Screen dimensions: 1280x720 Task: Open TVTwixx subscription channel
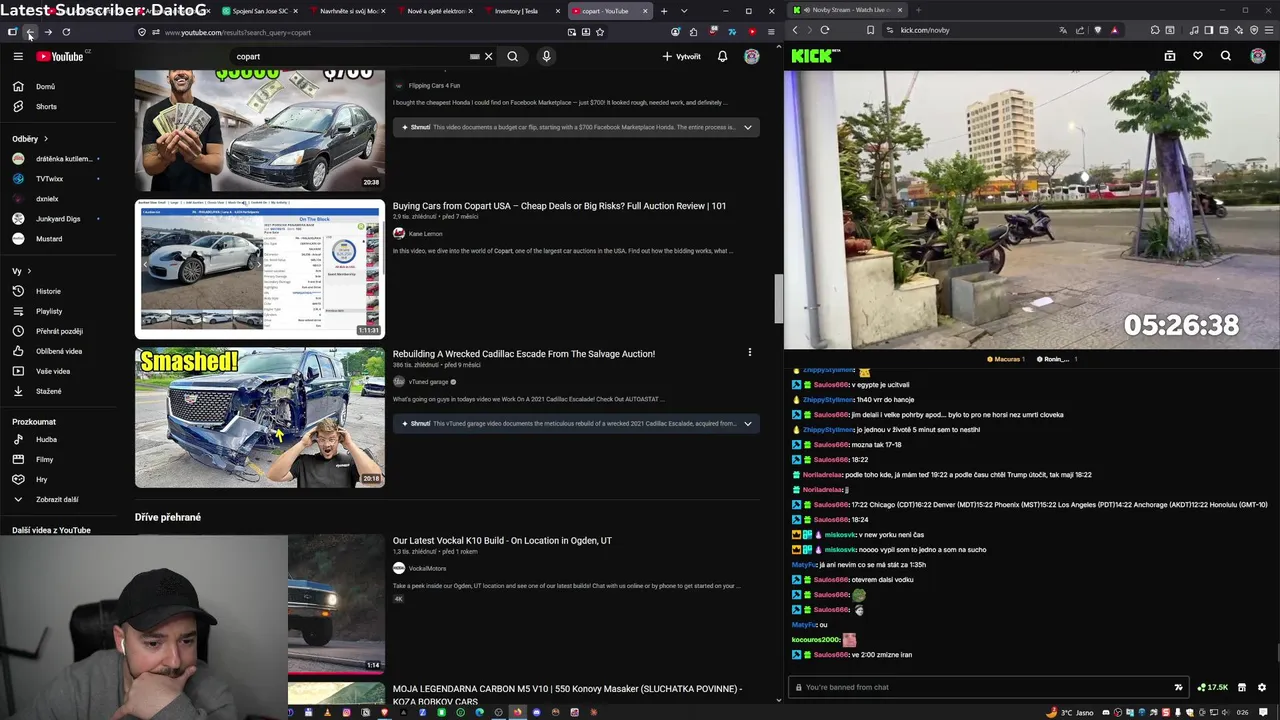click(x=58, y=178)
